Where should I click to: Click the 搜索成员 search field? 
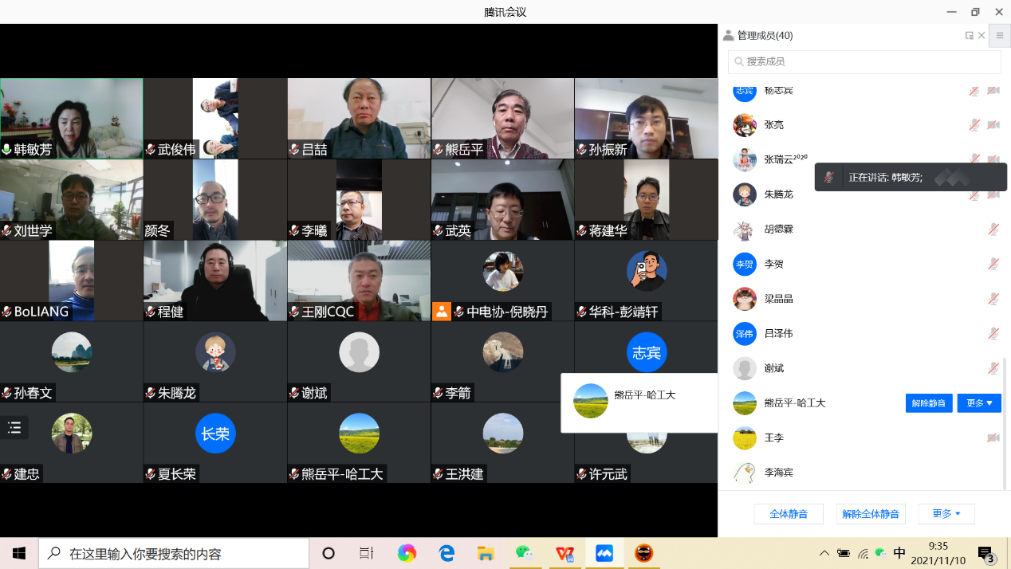coord(865,62)
